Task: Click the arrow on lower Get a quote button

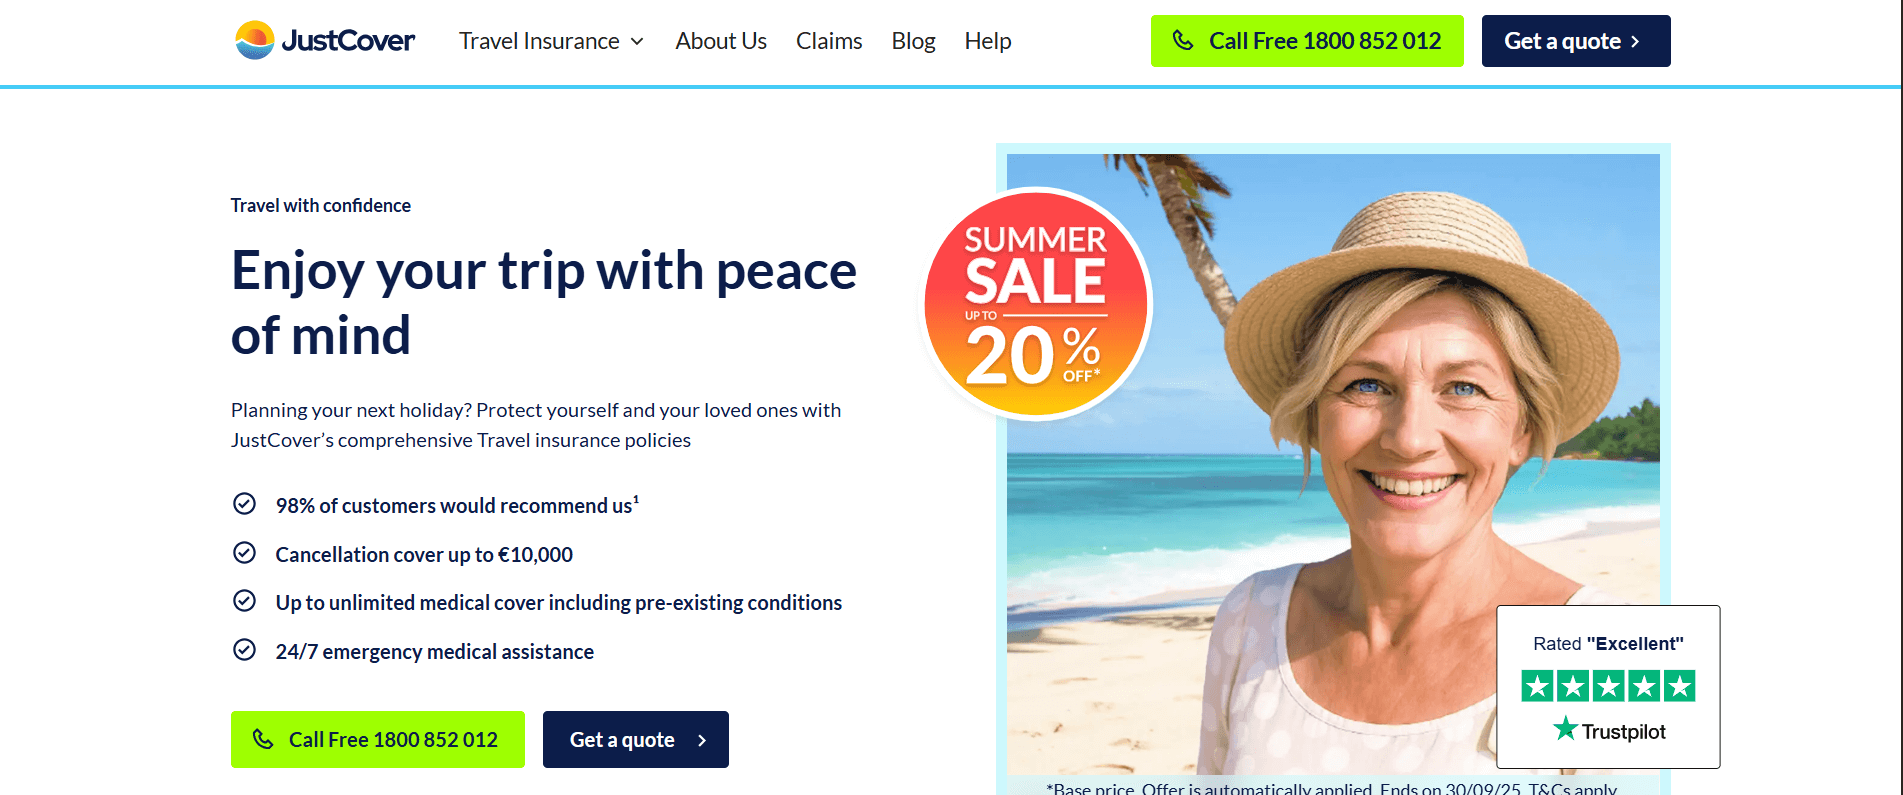Action: pos(702,740)
